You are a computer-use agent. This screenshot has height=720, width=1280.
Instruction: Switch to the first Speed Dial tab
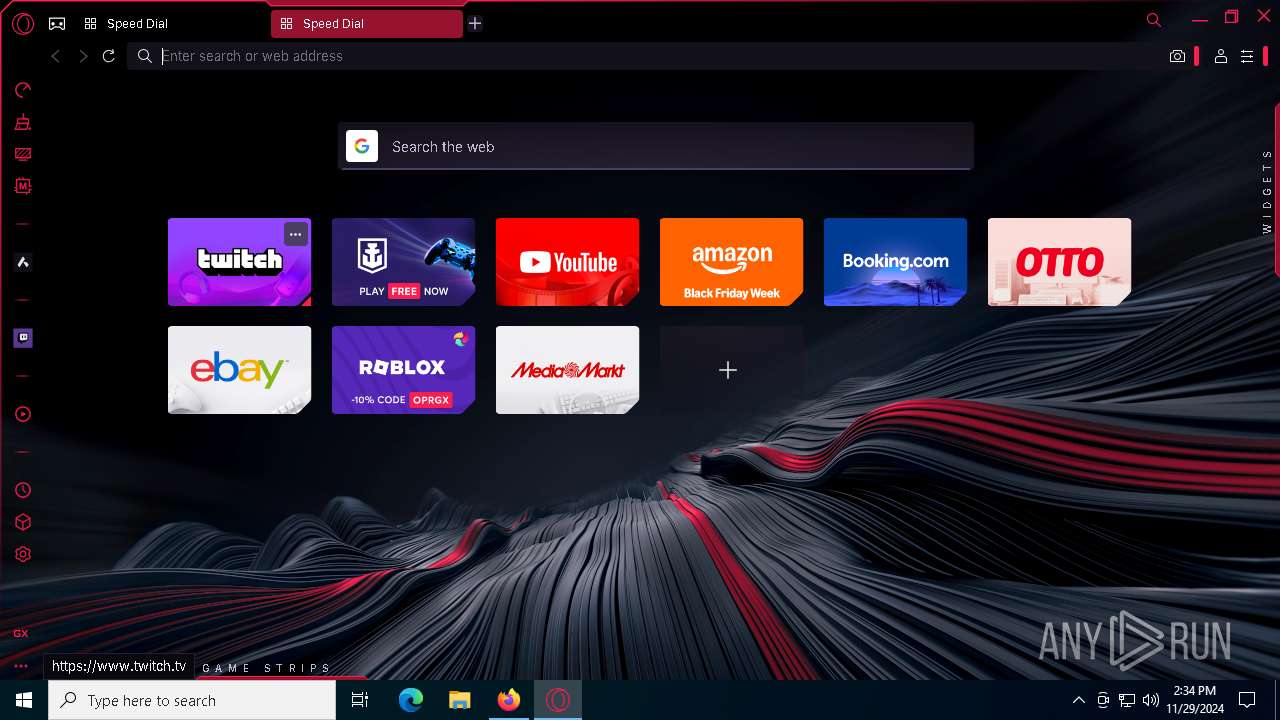[x=170, y=24]
